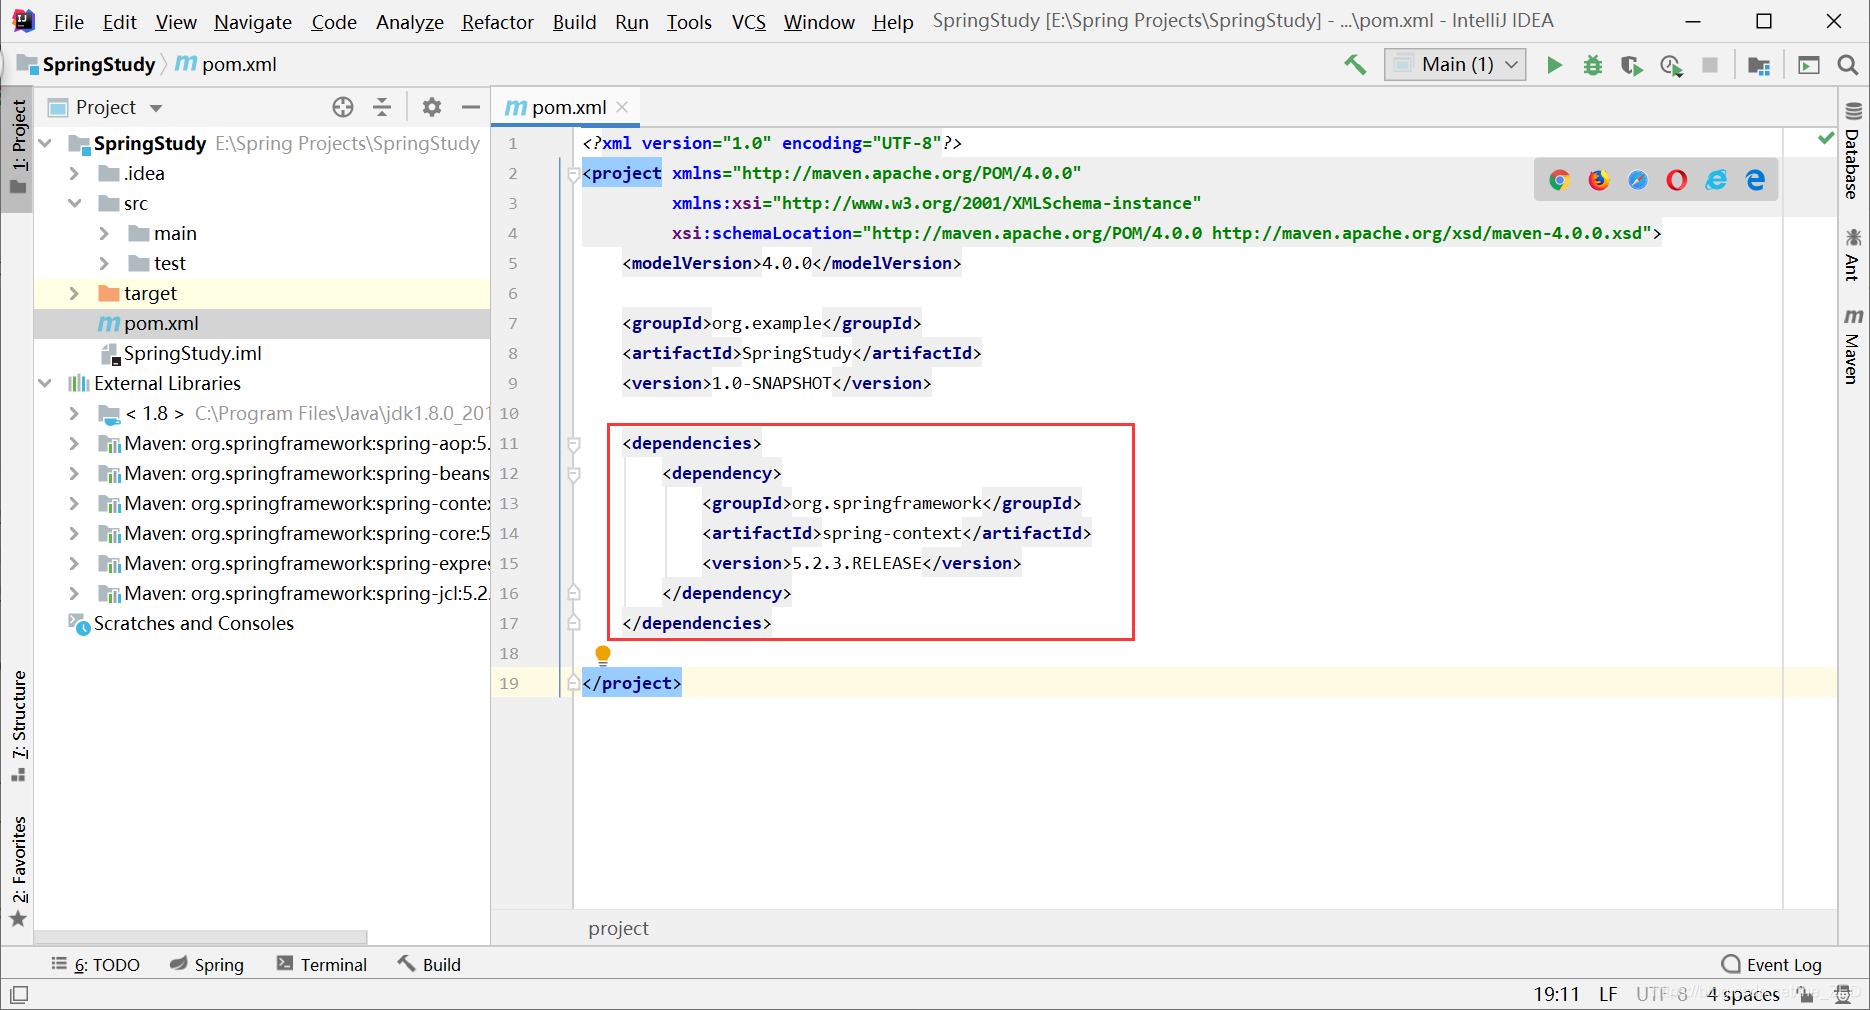Collapse the SpringStudy root node

pyautogui.click(x=45, y=143)
